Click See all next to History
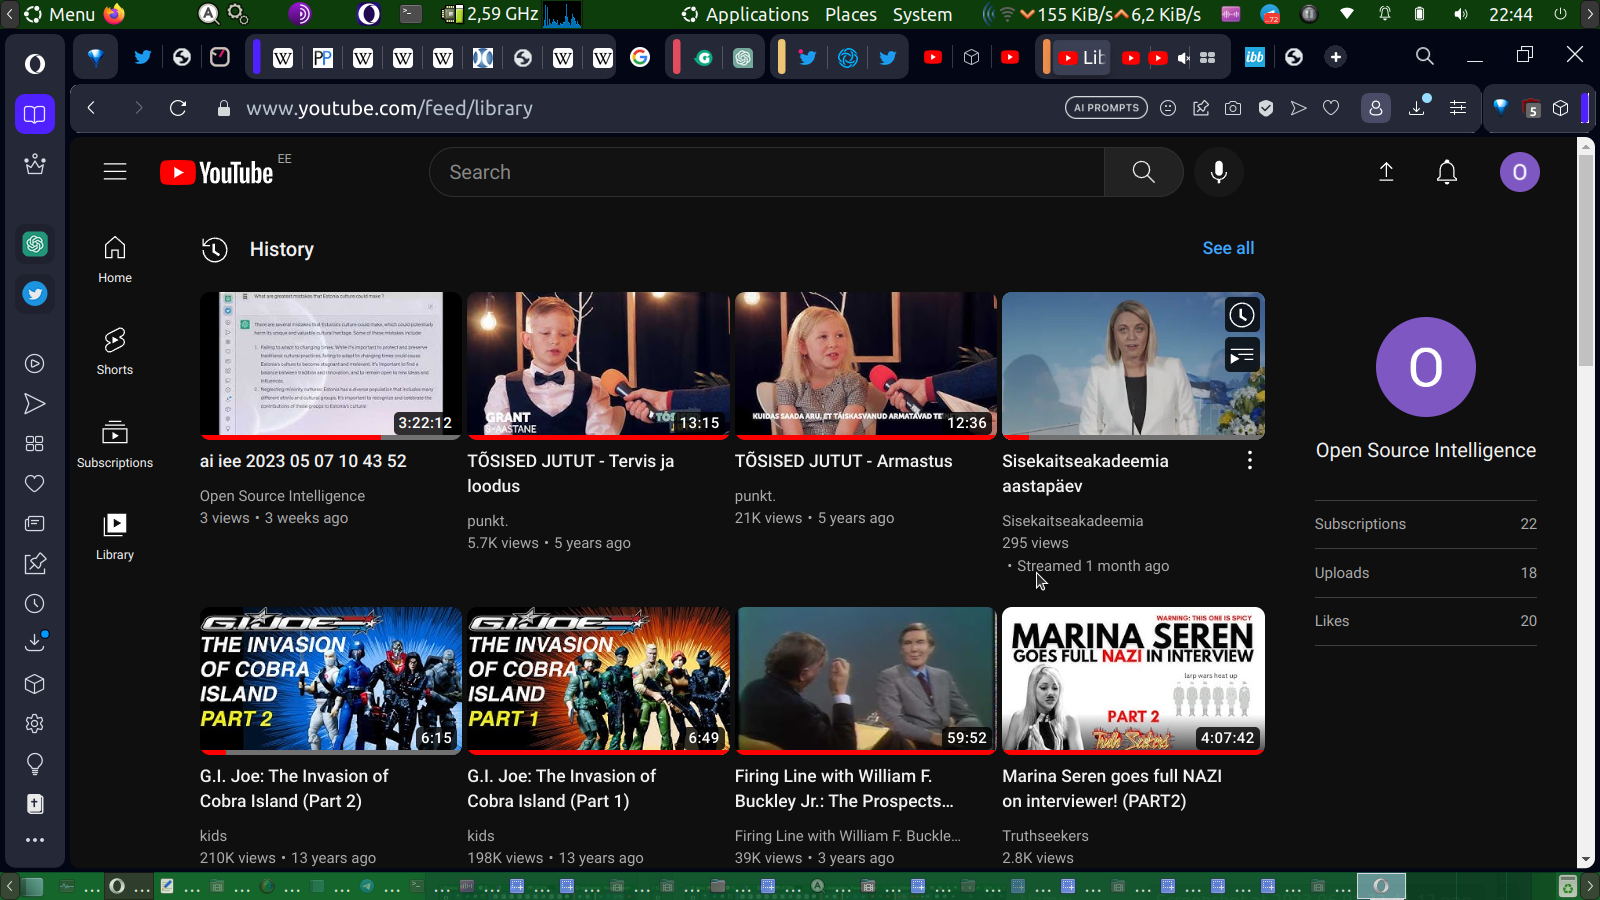This screenshot has height=900, width=1600. pyautogui.click(x=1227, y=248)
